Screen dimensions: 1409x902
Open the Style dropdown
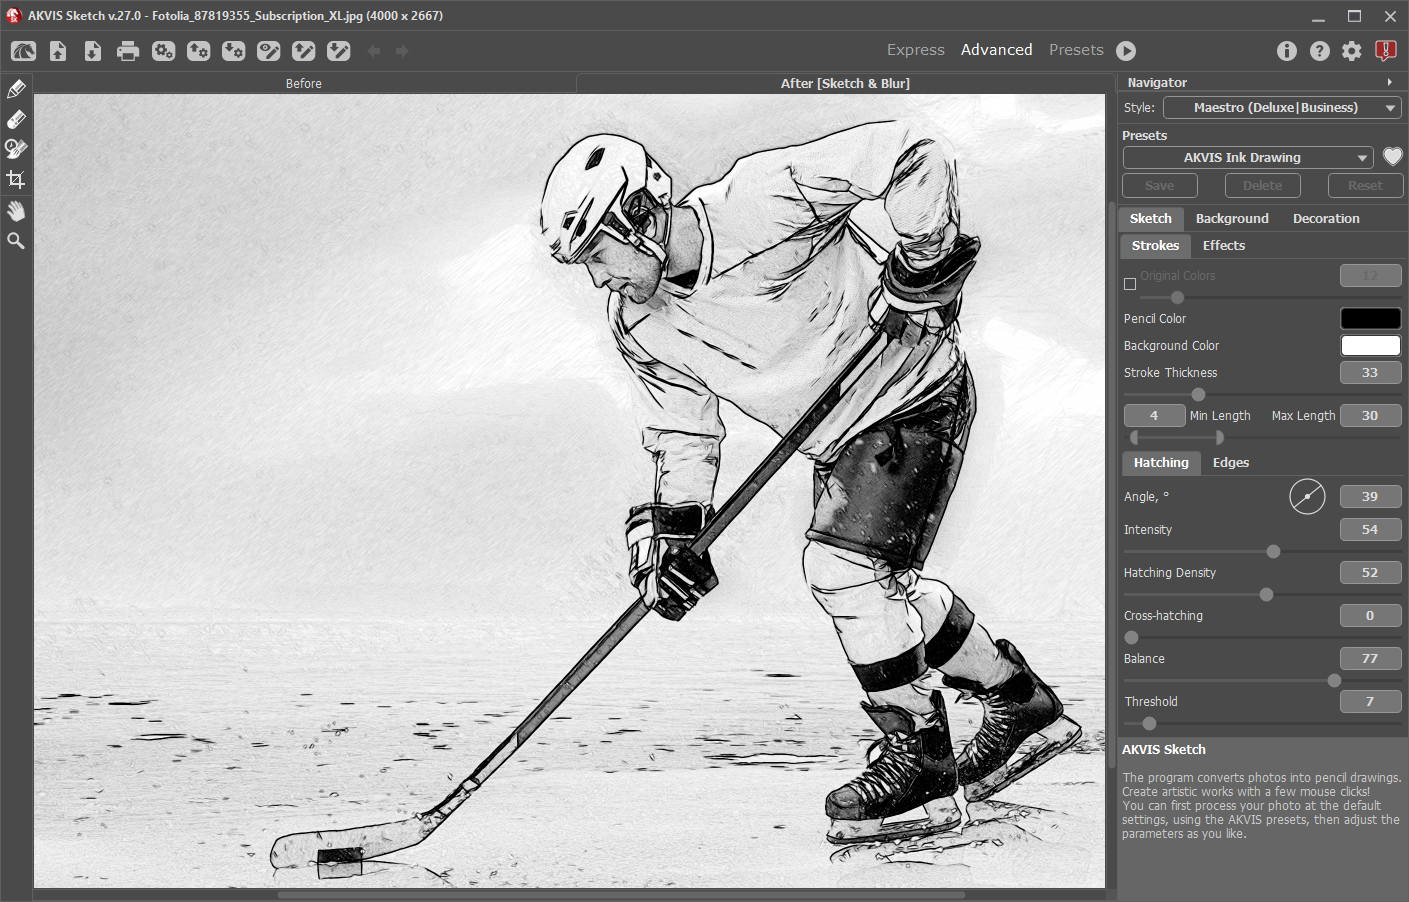tap(1282, 108)
